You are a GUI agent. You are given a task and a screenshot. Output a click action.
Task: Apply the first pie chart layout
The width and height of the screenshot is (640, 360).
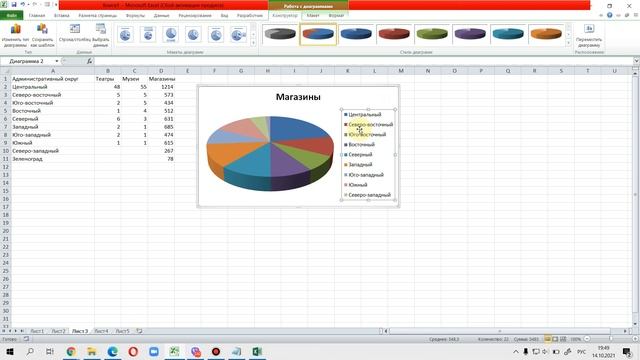[x=125, y=34]
